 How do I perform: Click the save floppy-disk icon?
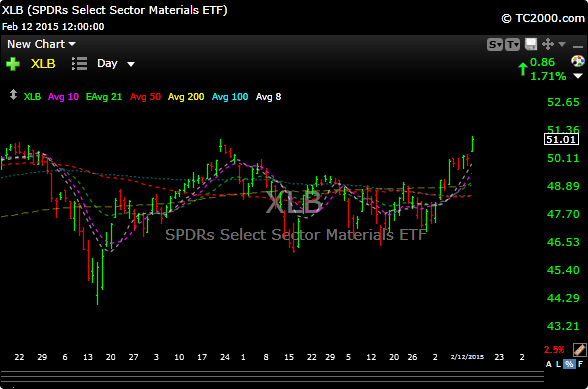[x=531, y=44]
